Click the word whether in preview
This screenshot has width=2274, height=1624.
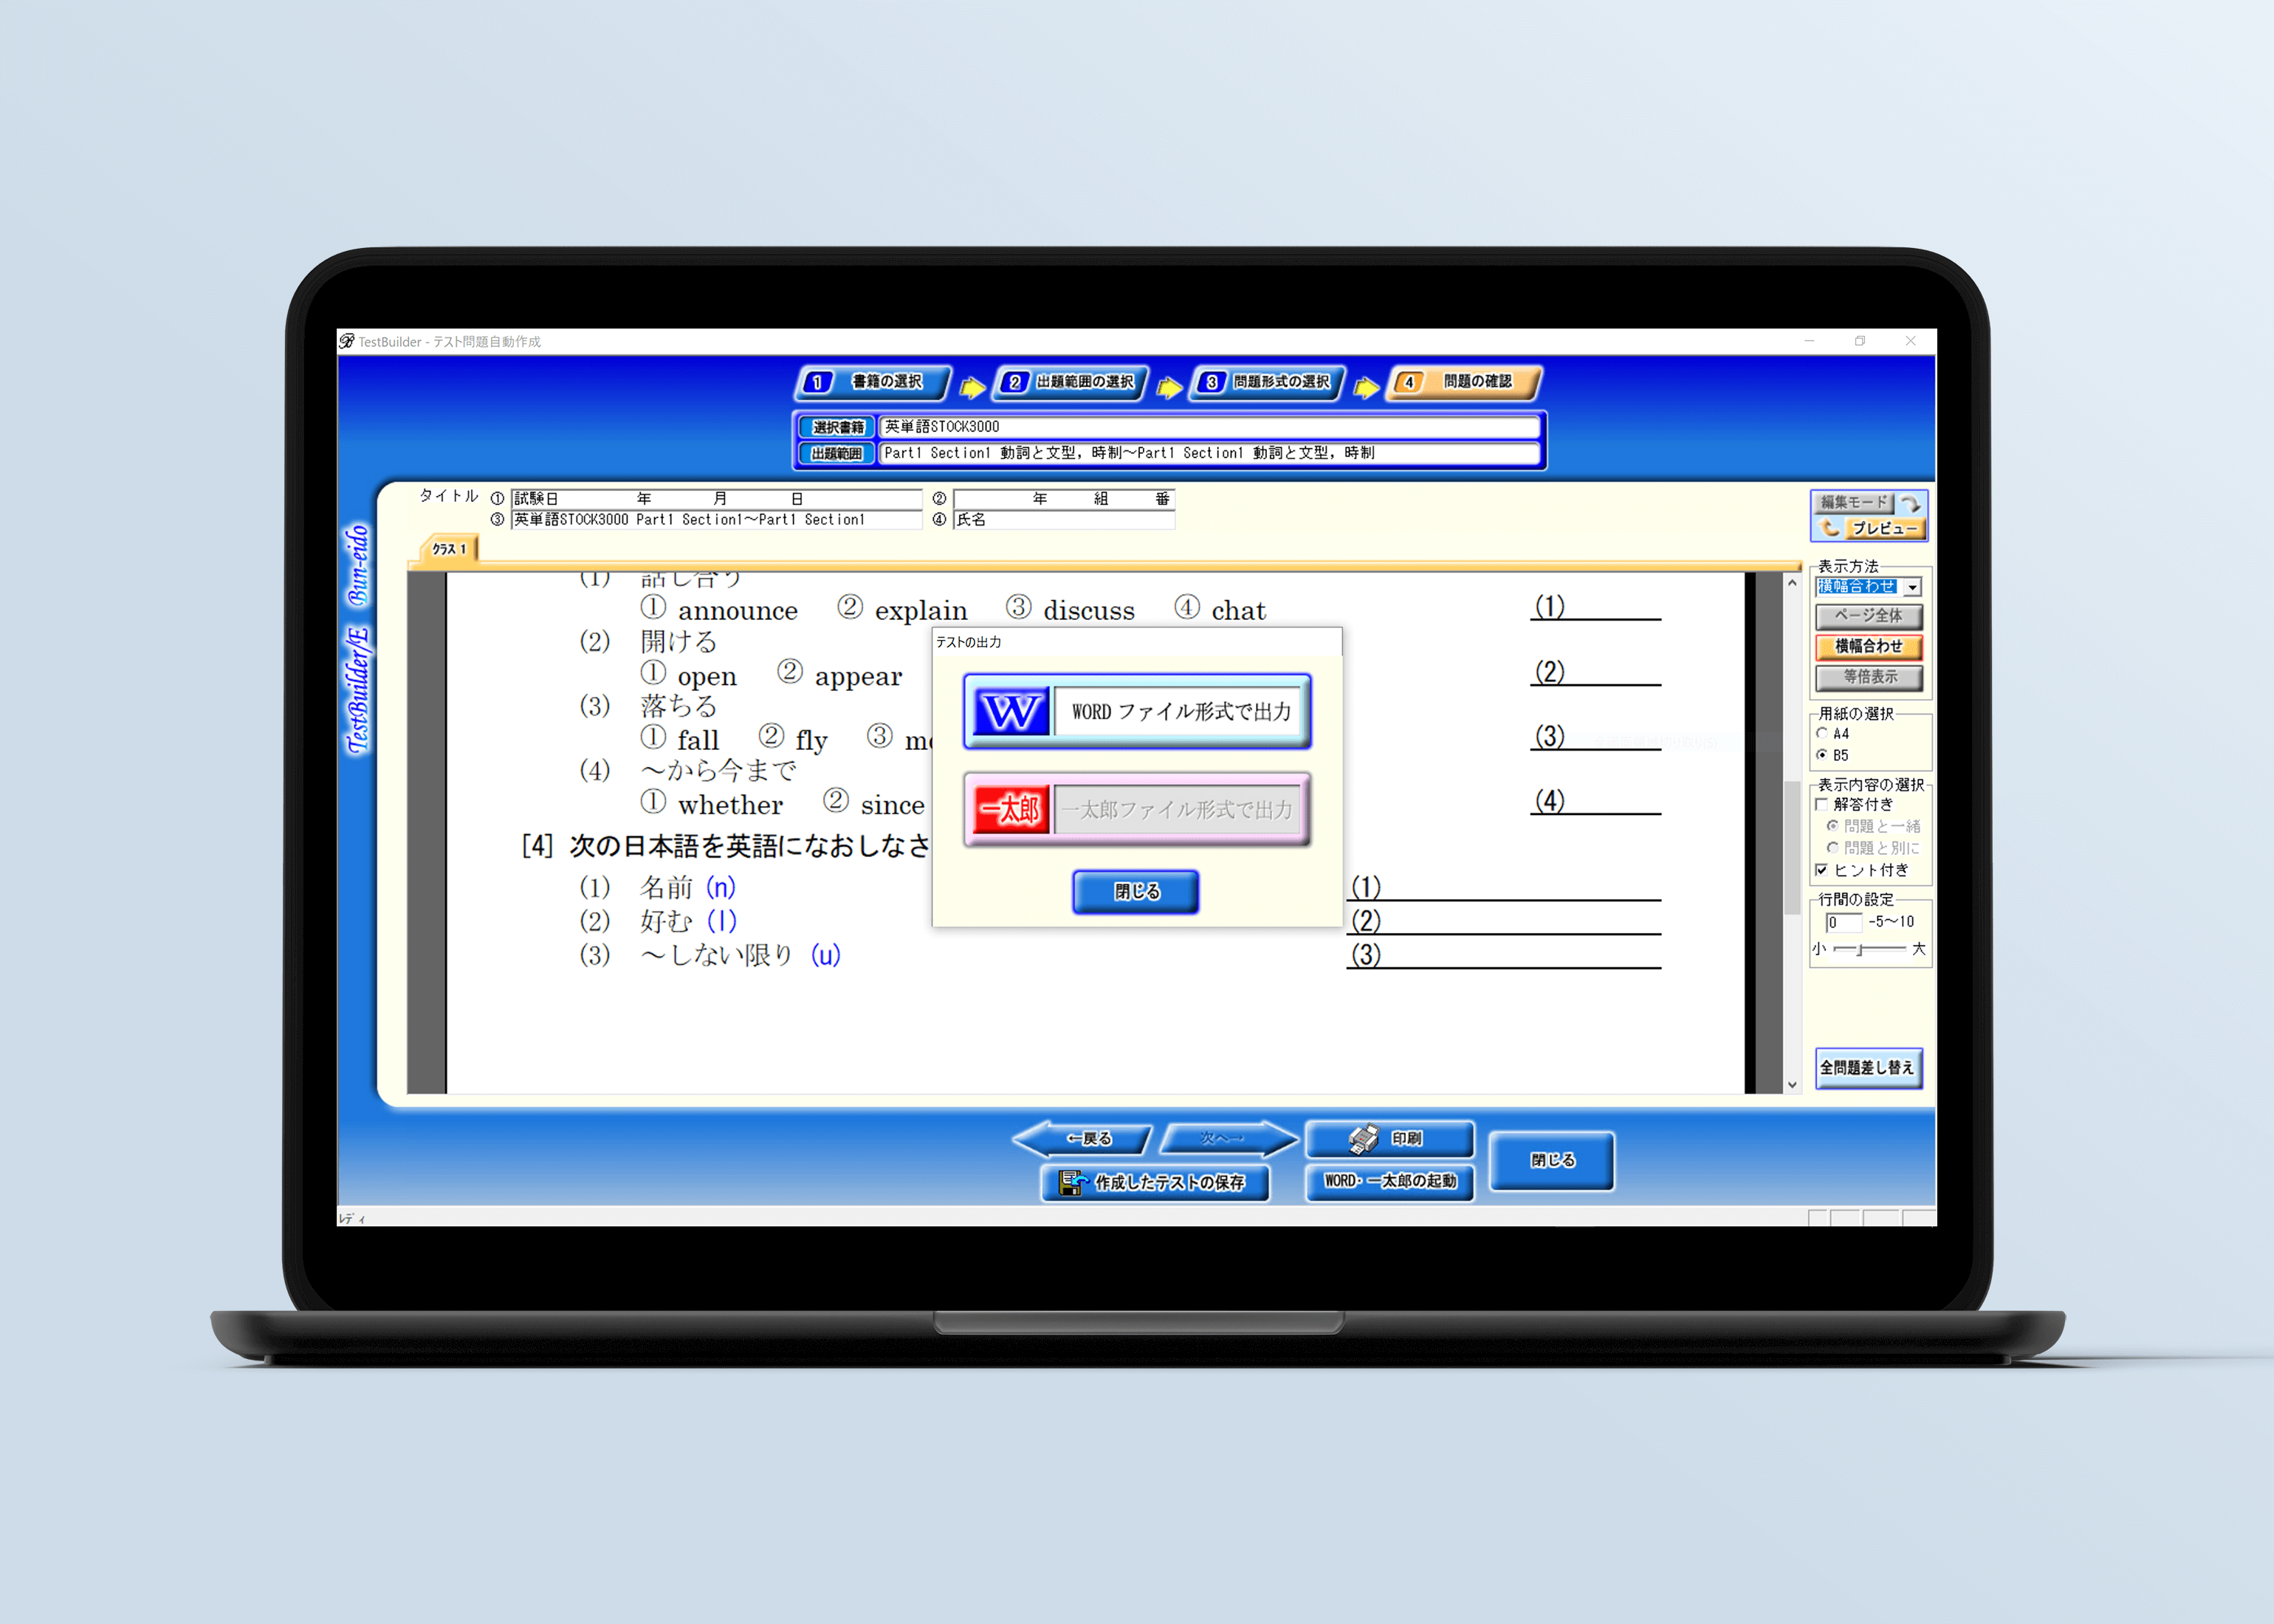tap(730, 805)
